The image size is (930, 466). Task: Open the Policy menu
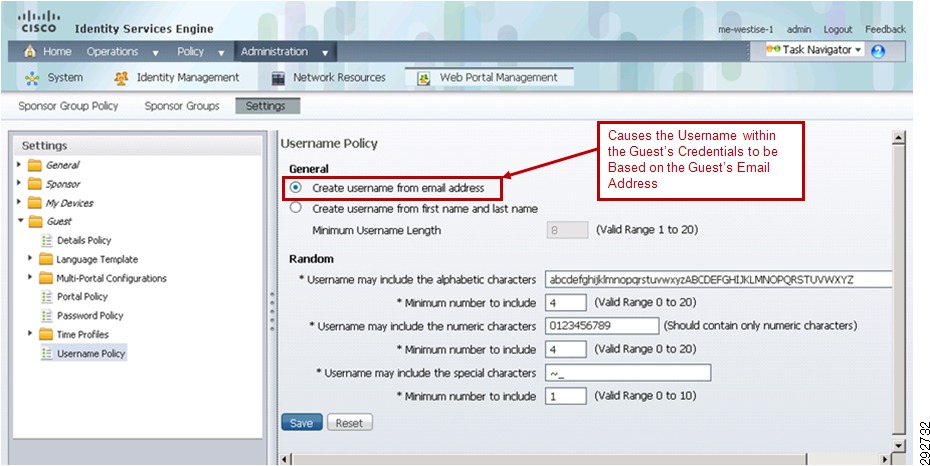click(190, 52)
